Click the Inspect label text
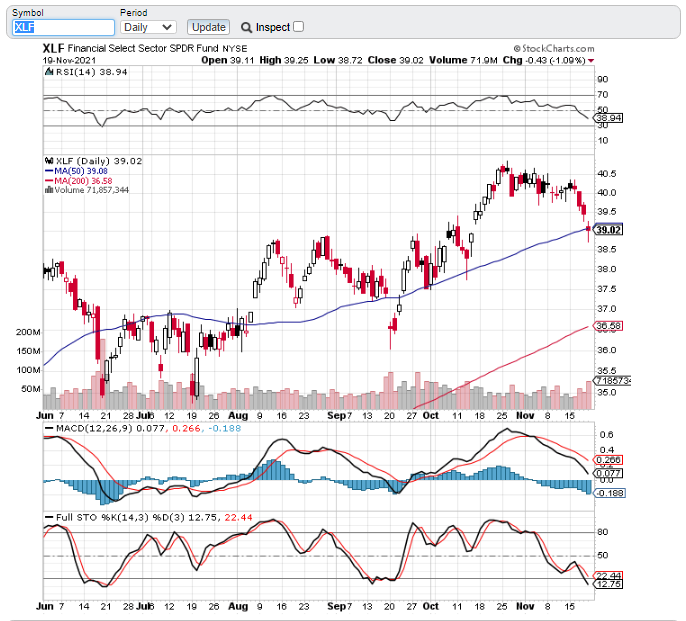This screenshot has width=686, height=621. click(x=273, y=27)
